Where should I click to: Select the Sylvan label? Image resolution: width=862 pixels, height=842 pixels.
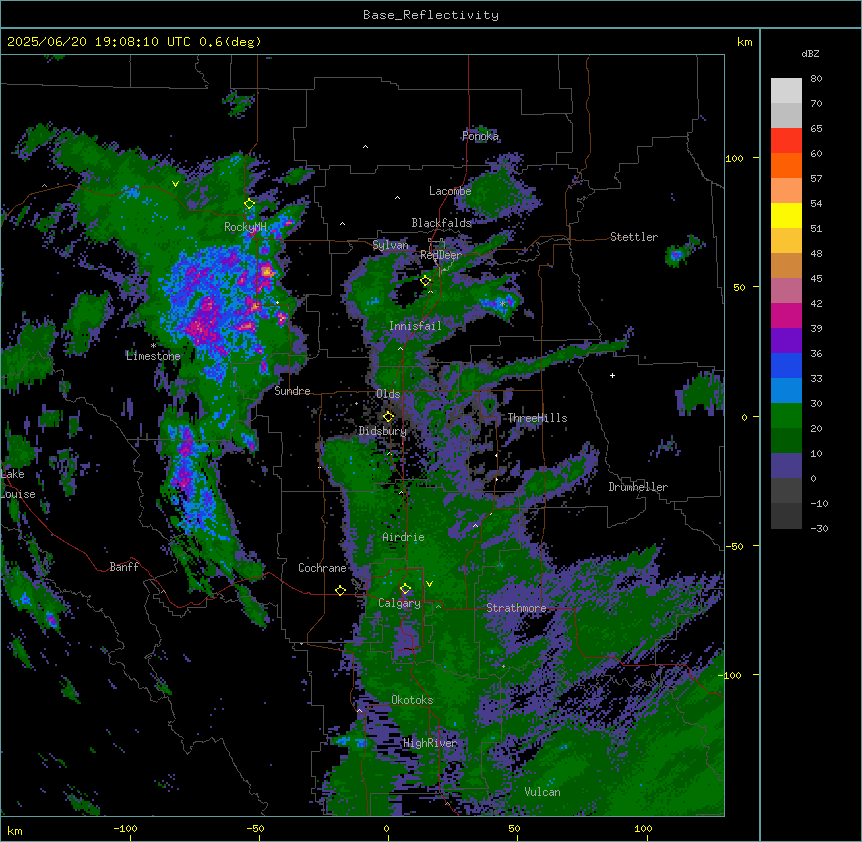click(390, 245)
